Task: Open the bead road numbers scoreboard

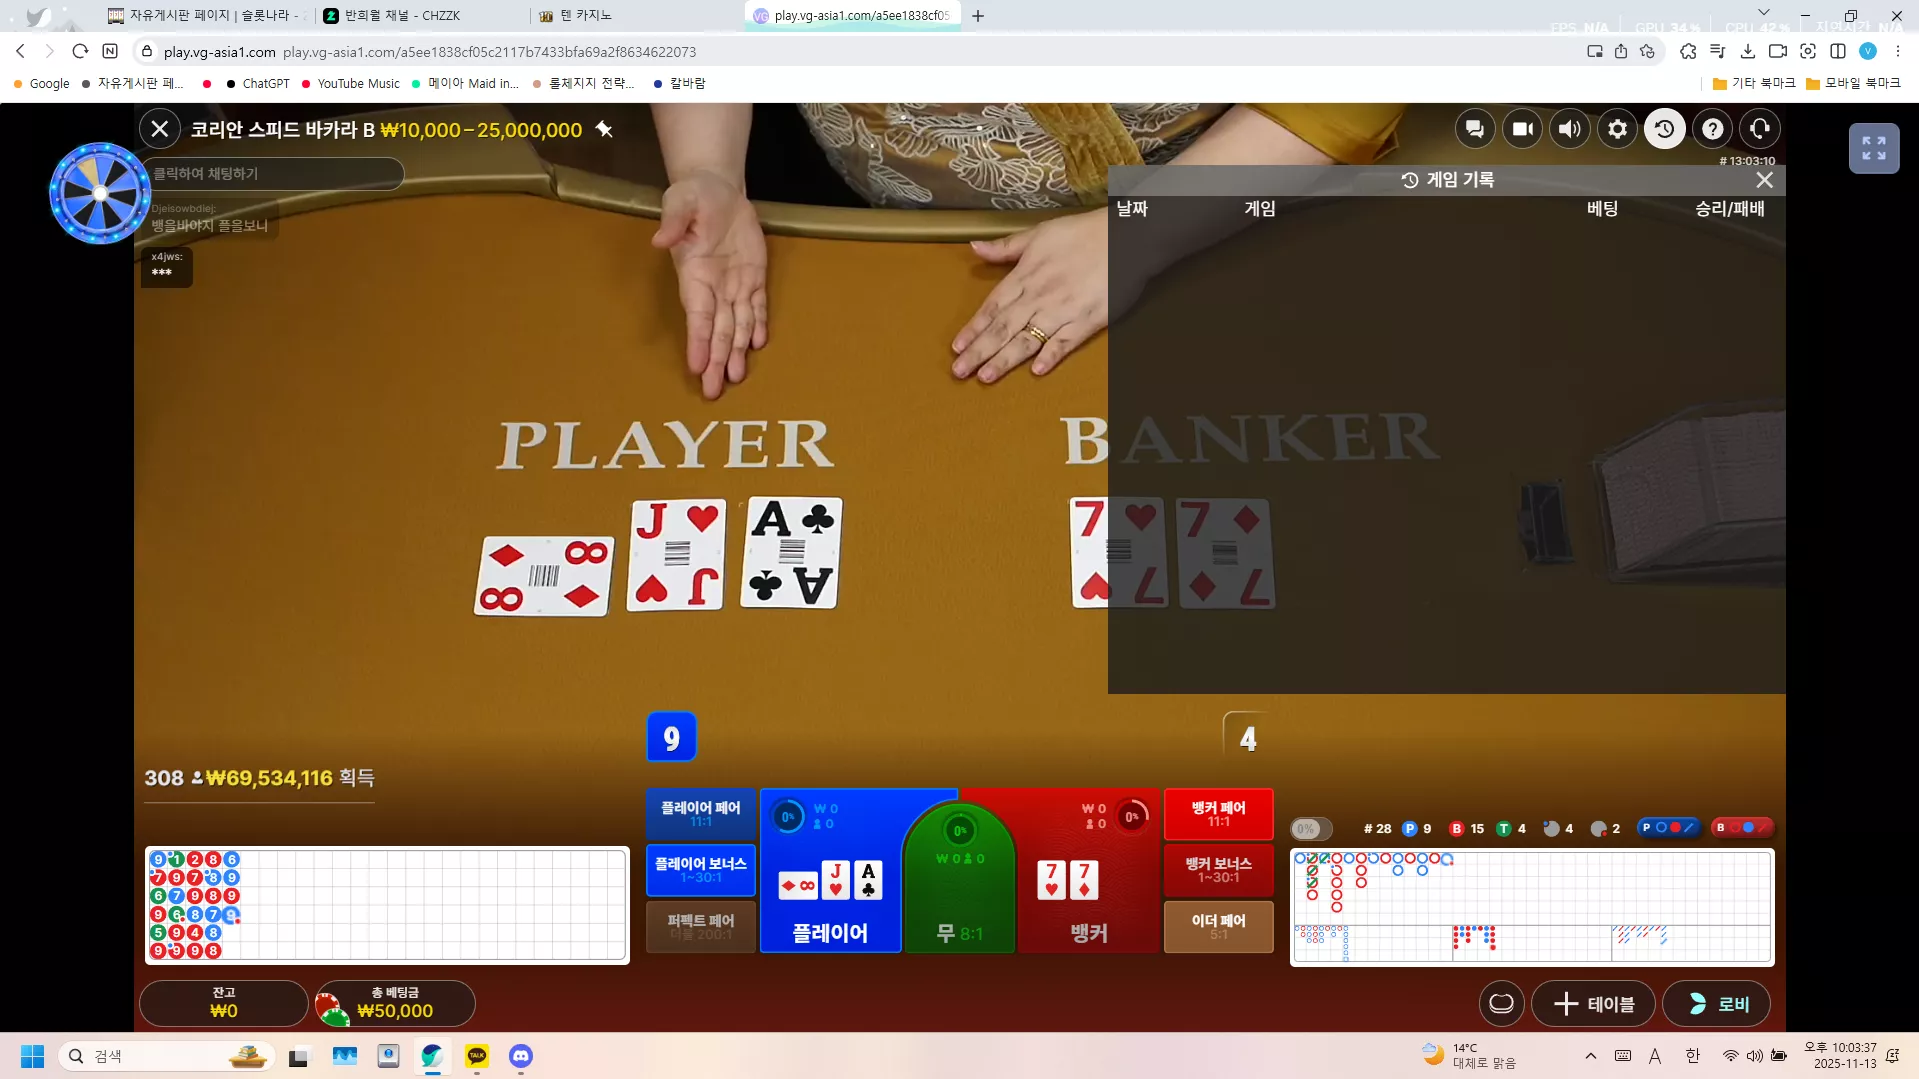Action: pyautogui.click(x=387, y=906)
